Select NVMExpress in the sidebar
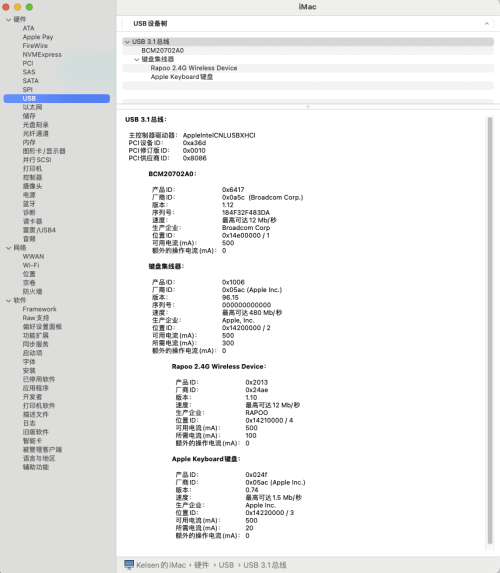Image resolution: width=500 pixels, height=573 pixels. click(x=42, y=55)
